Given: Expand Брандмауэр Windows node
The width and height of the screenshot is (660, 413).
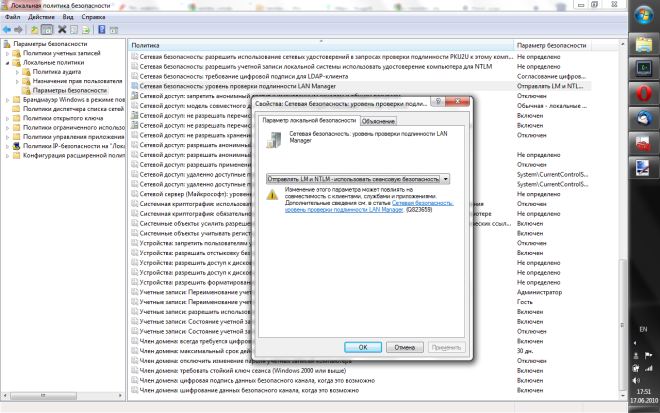Looking at the screenshot, I should point(7,100).
